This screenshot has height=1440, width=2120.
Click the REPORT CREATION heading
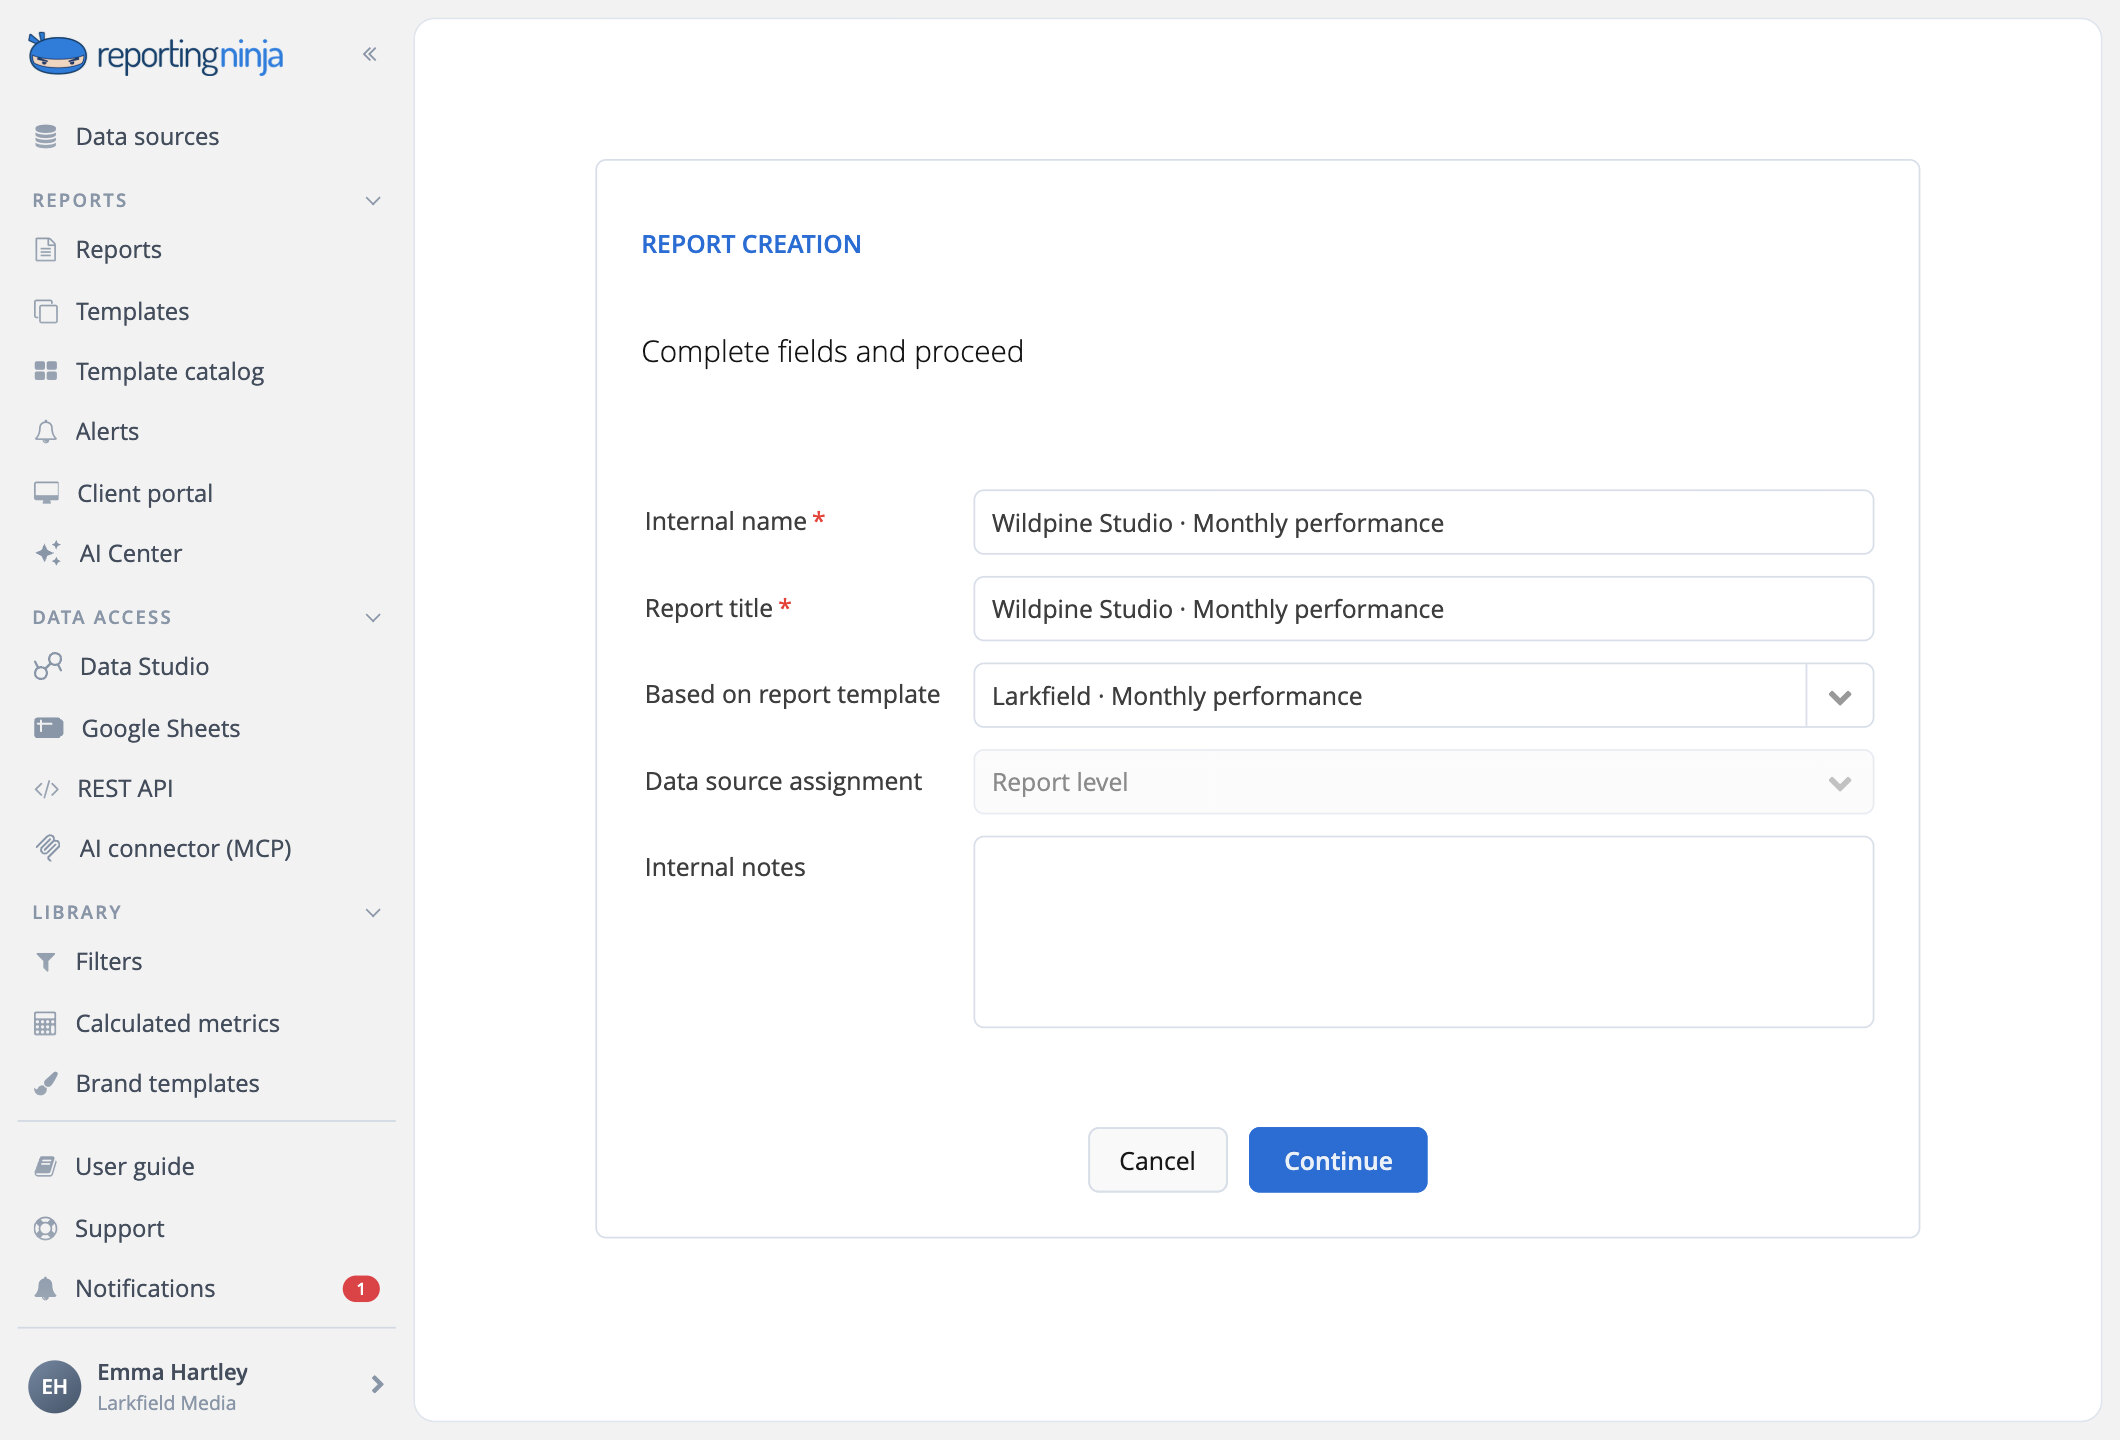click(751, 244)
